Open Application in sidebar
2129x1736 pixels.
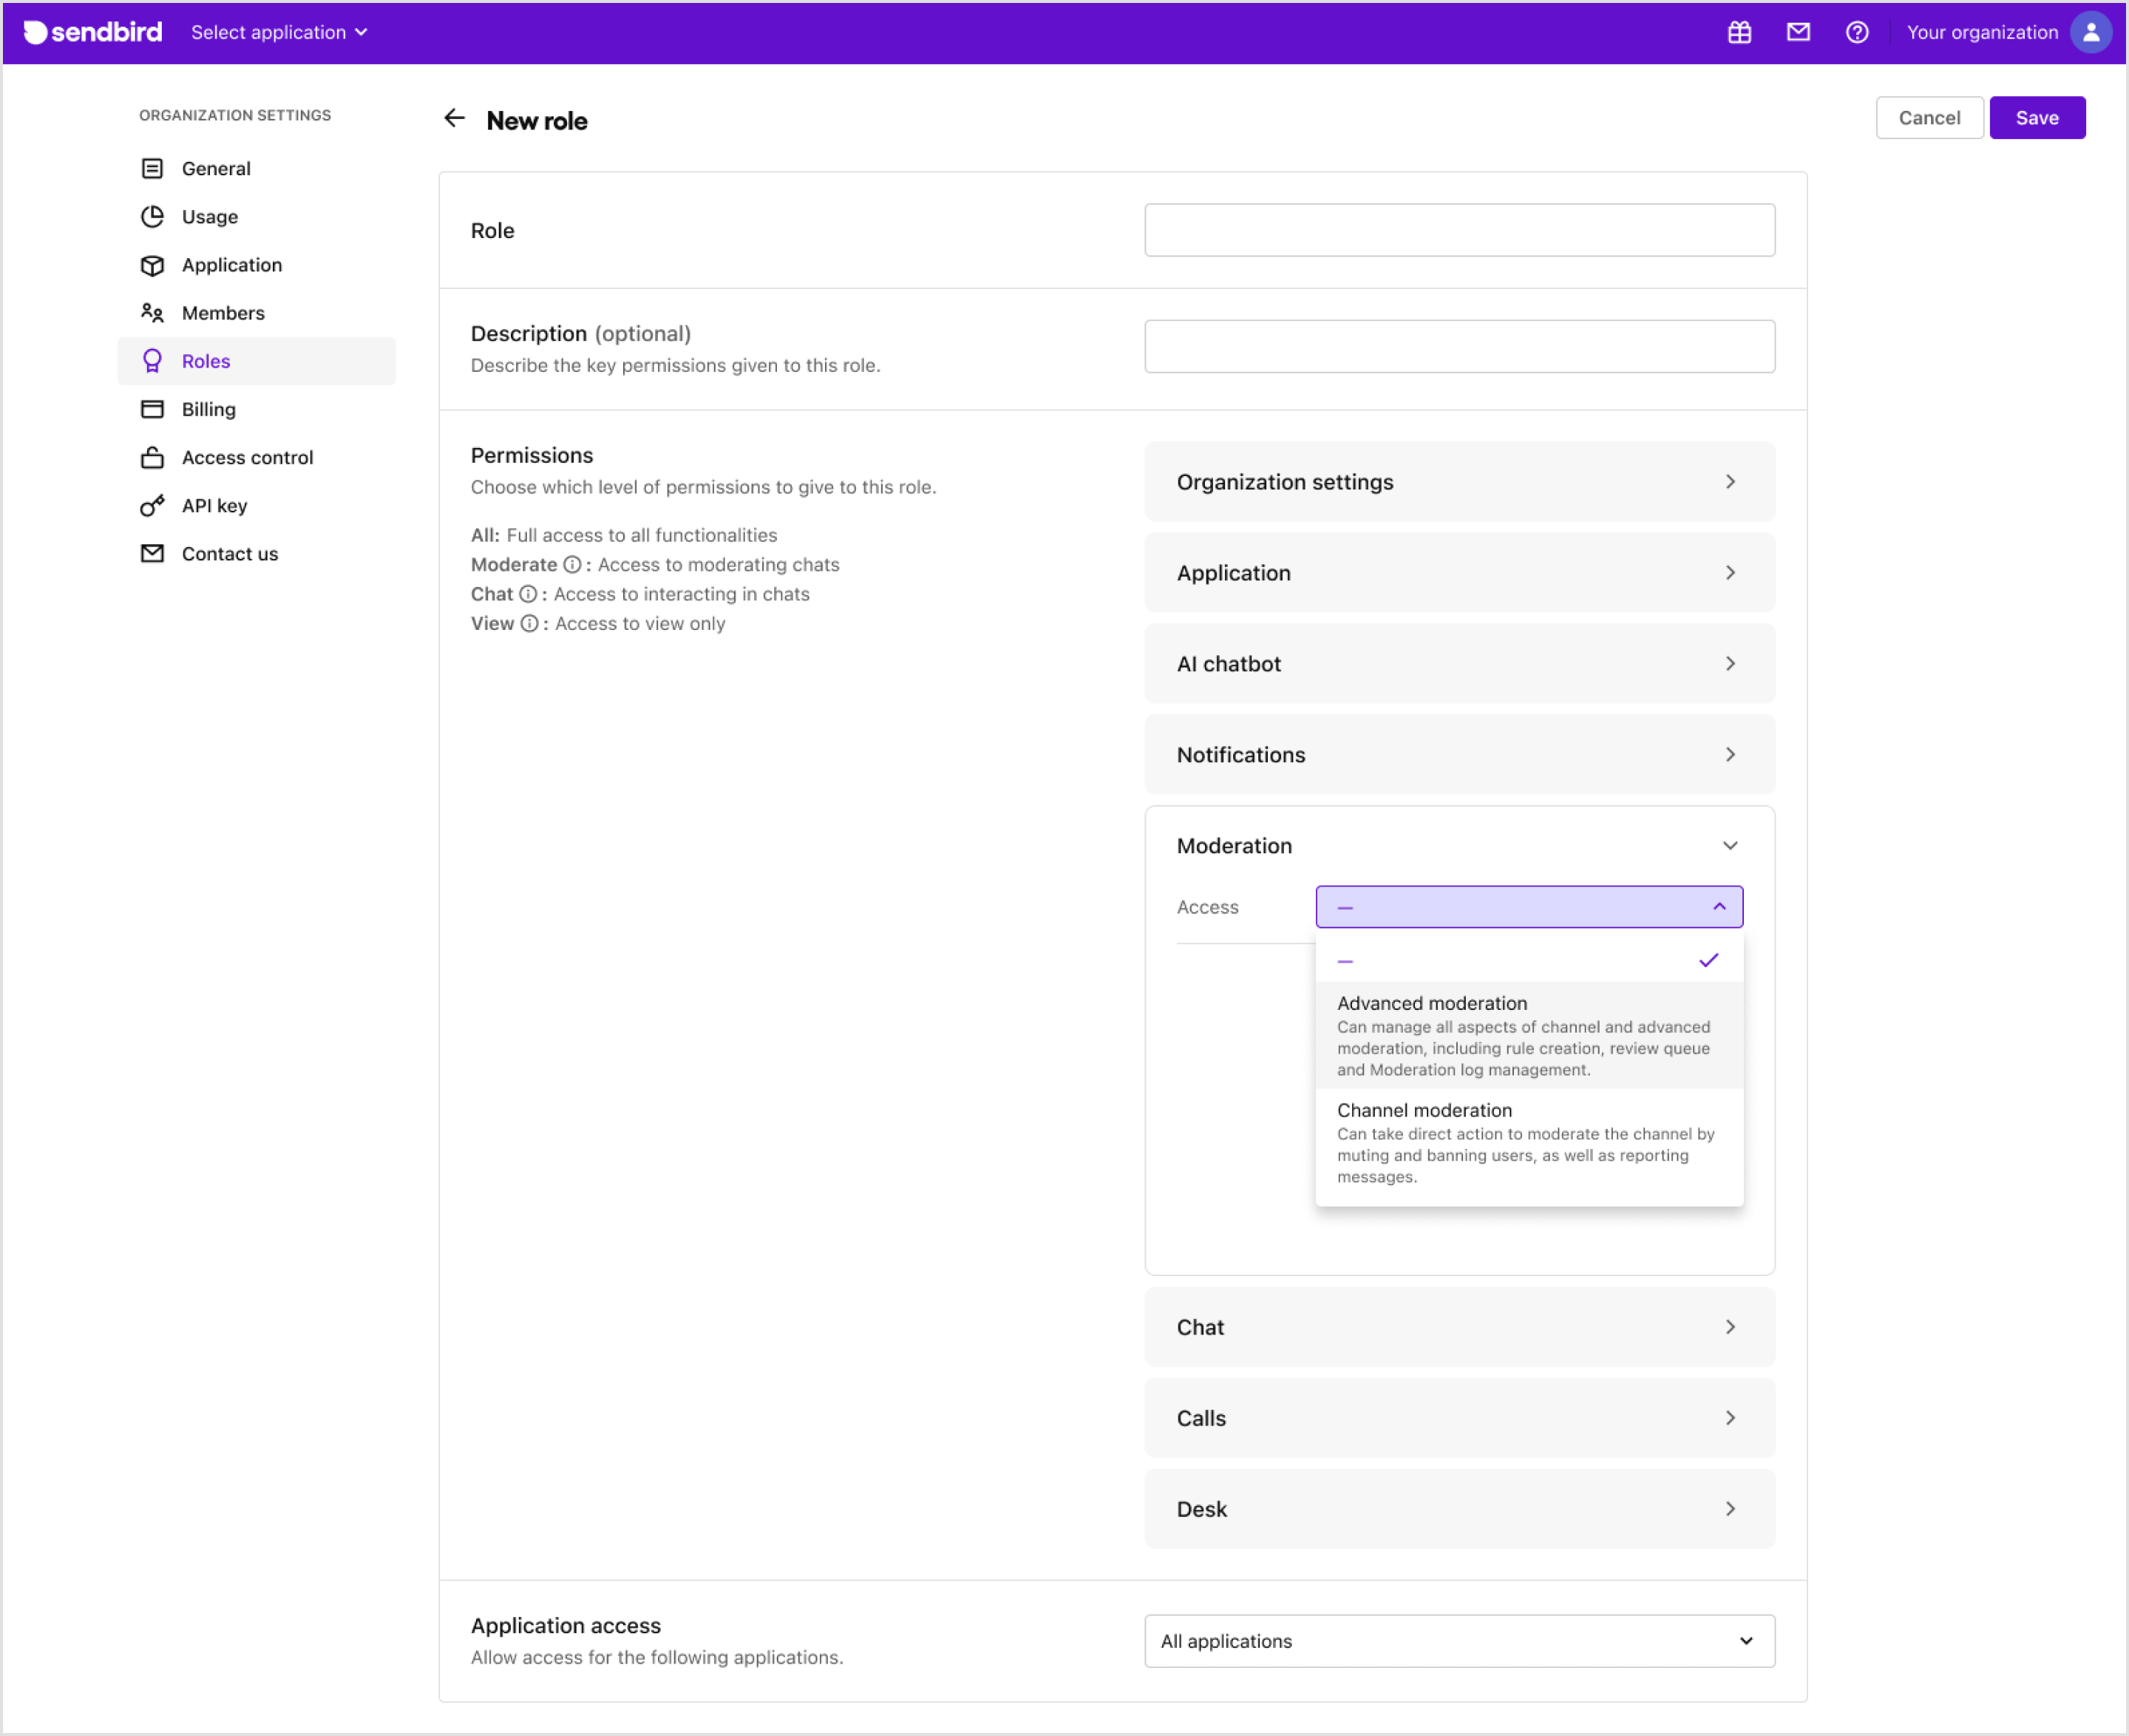click(x=257, y=265)
